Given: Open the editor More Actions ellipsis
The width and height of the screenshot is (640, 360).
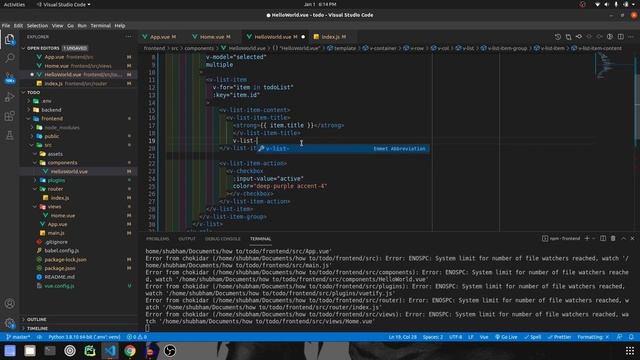Looking at the screenshot, I should (x=631, y=37).
